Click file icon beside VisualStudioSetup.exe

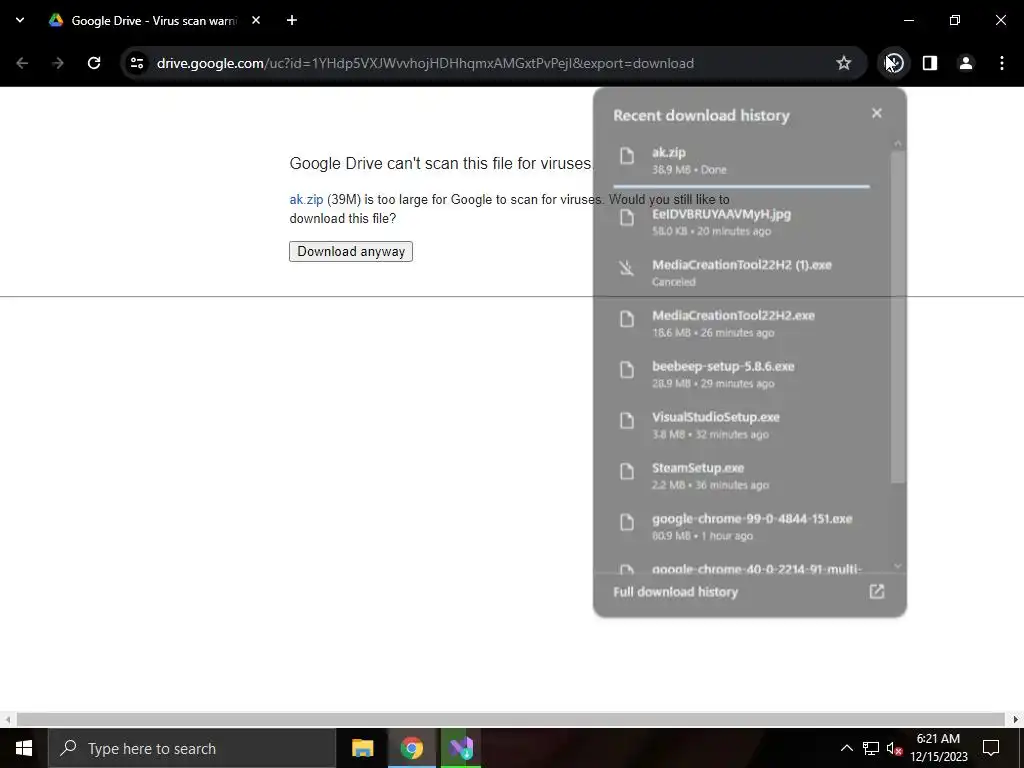click(627, 421)
